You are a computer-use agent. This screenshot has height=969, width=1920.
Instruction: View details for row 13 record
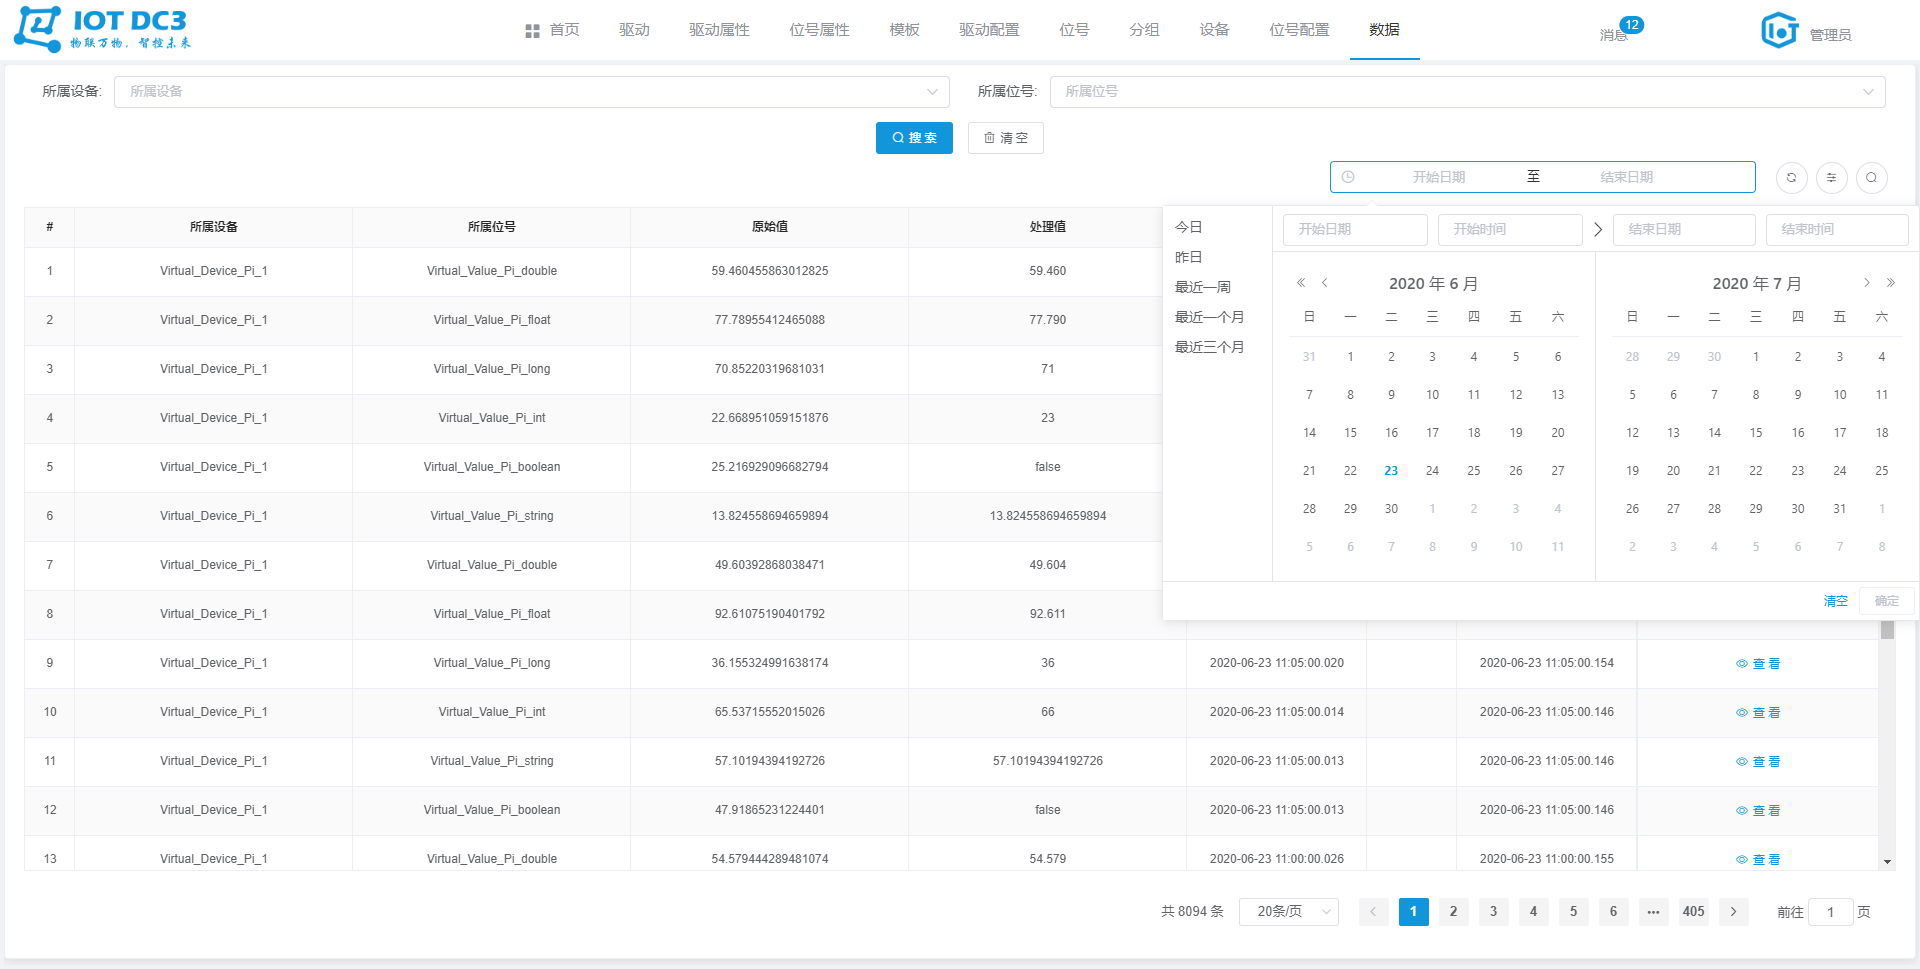(x=1758, y=860)
